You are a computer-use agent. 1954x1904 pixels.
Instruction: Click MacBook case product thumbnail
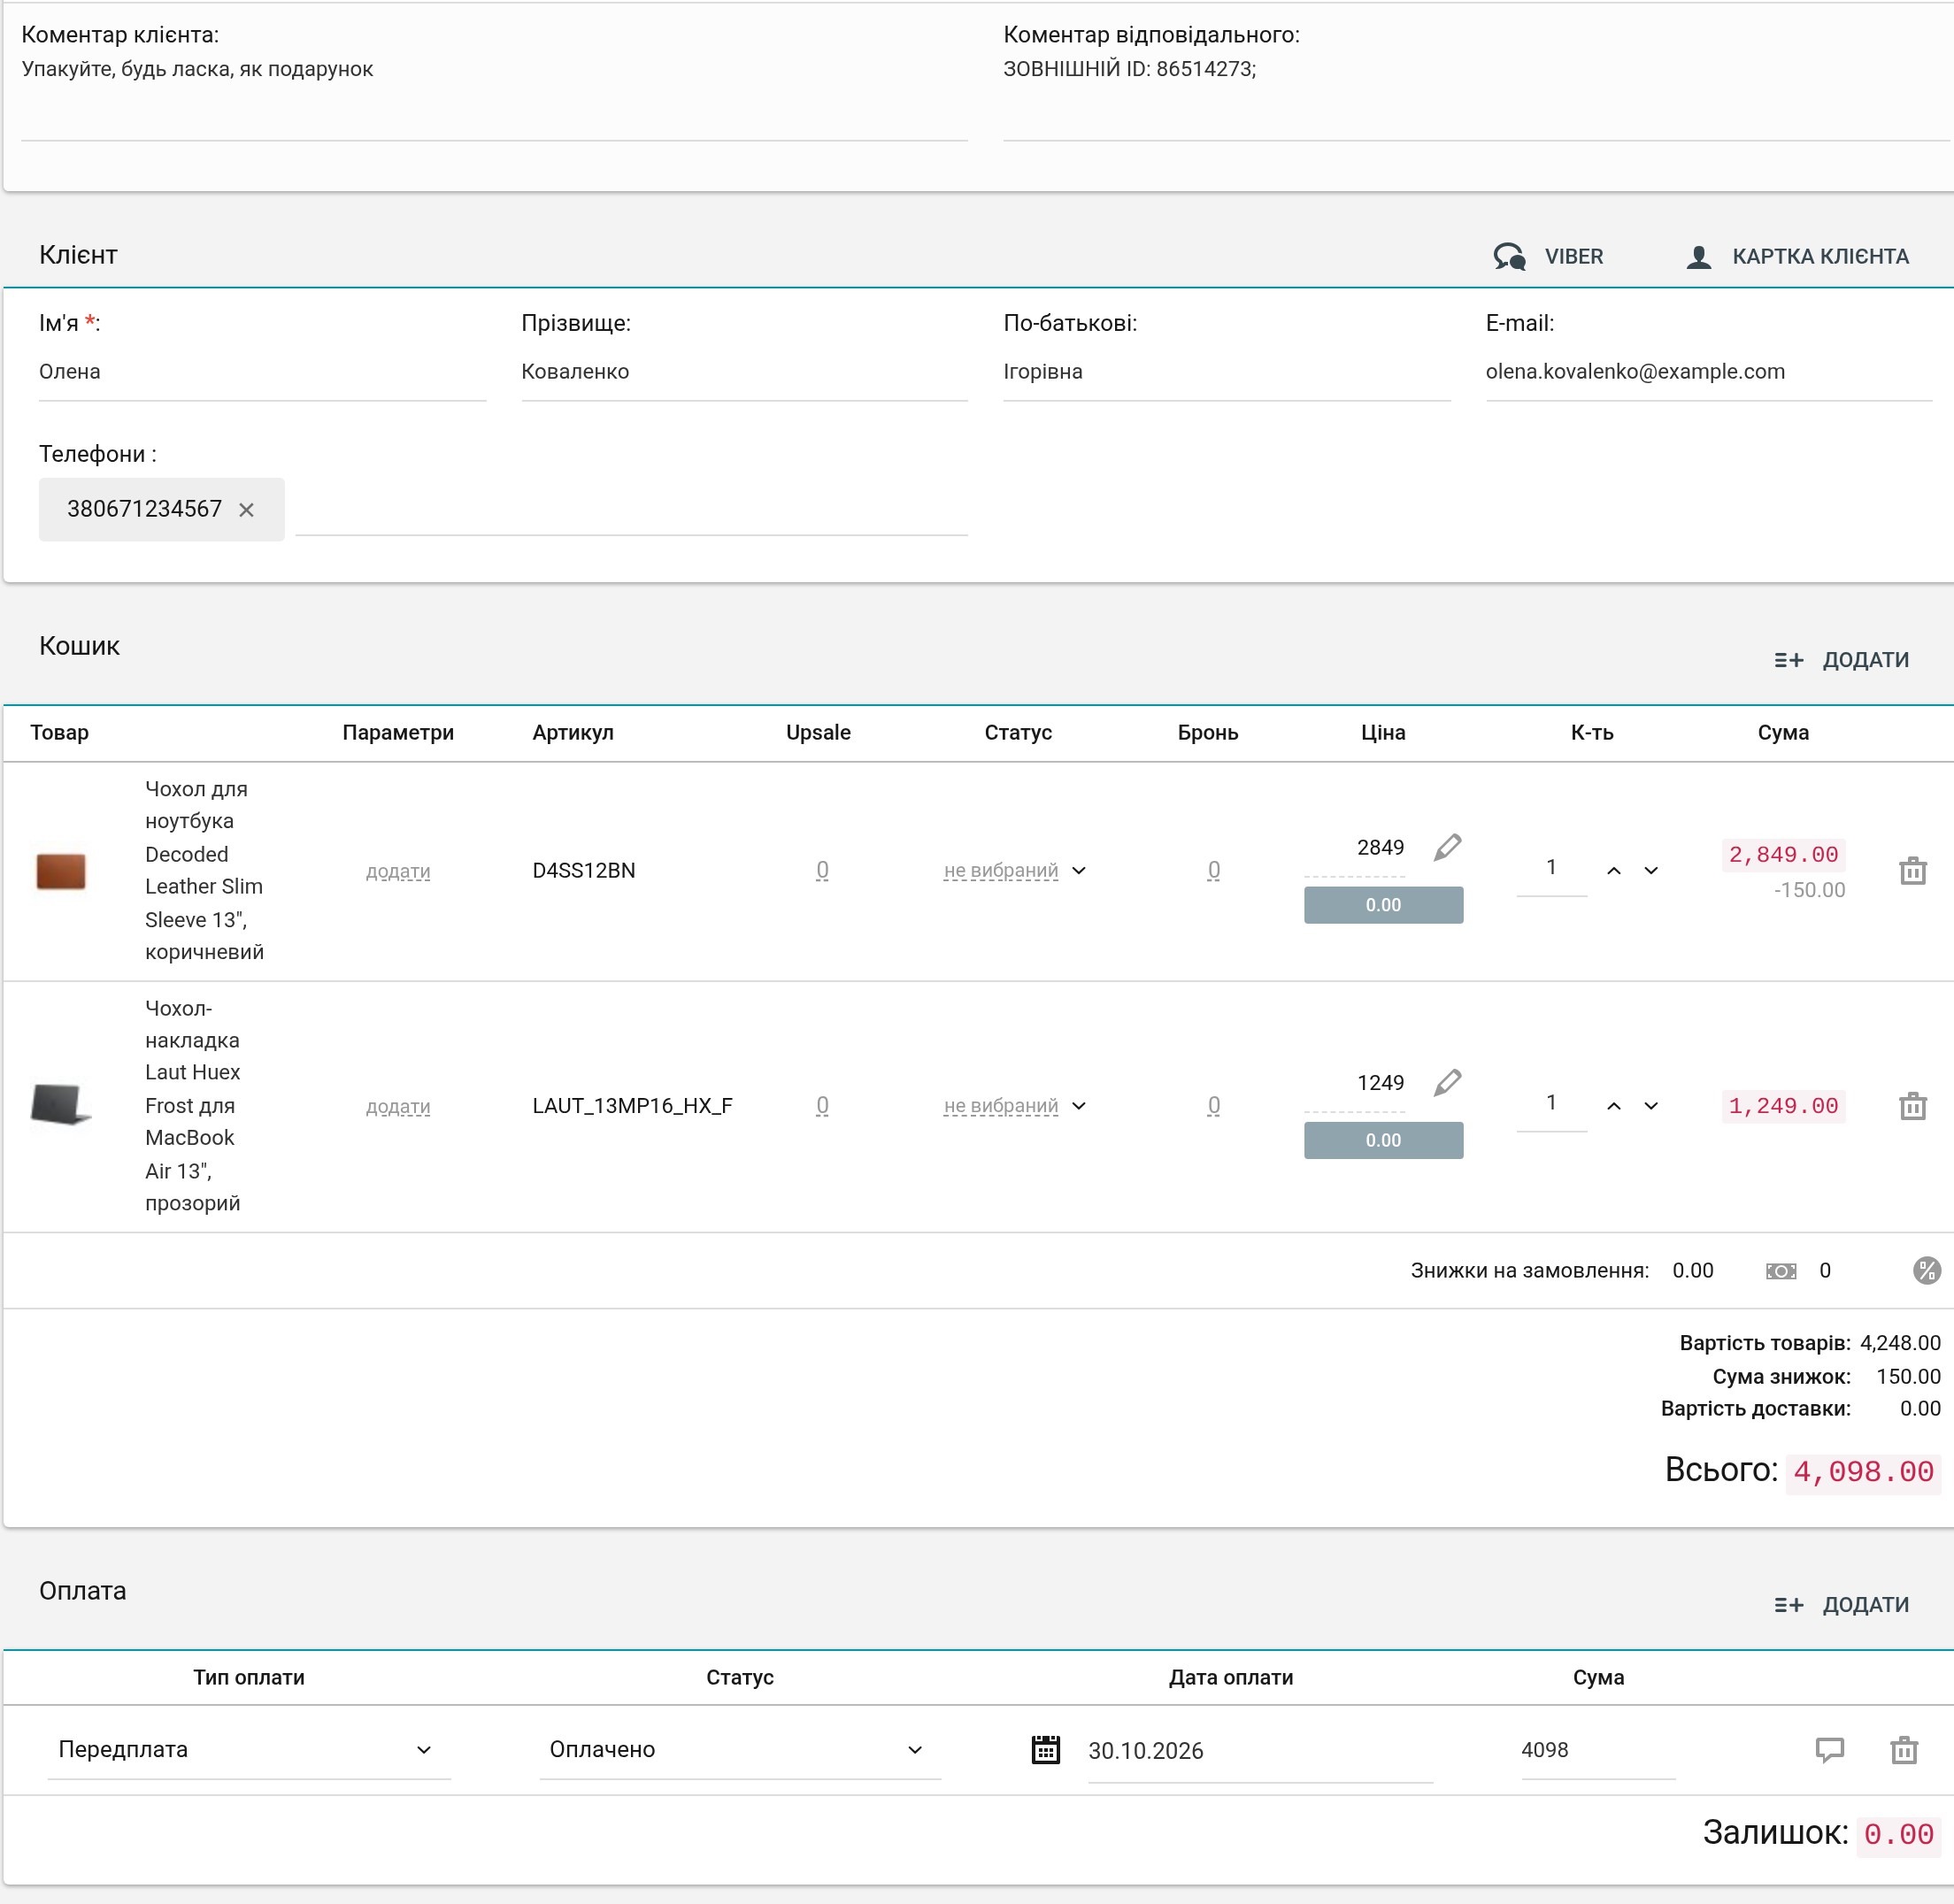[61, 1105]
